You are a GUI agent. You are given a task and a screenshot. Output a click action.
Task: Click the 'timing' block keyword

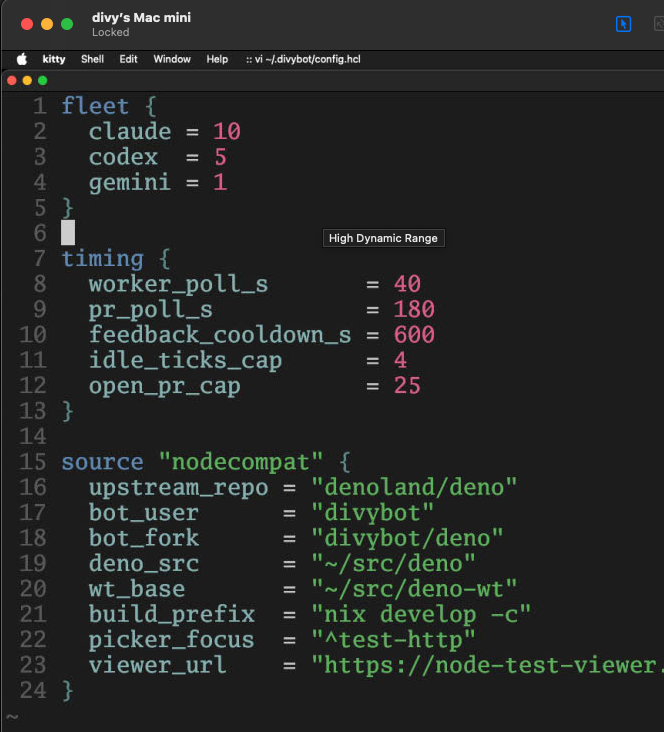point(103,259)
